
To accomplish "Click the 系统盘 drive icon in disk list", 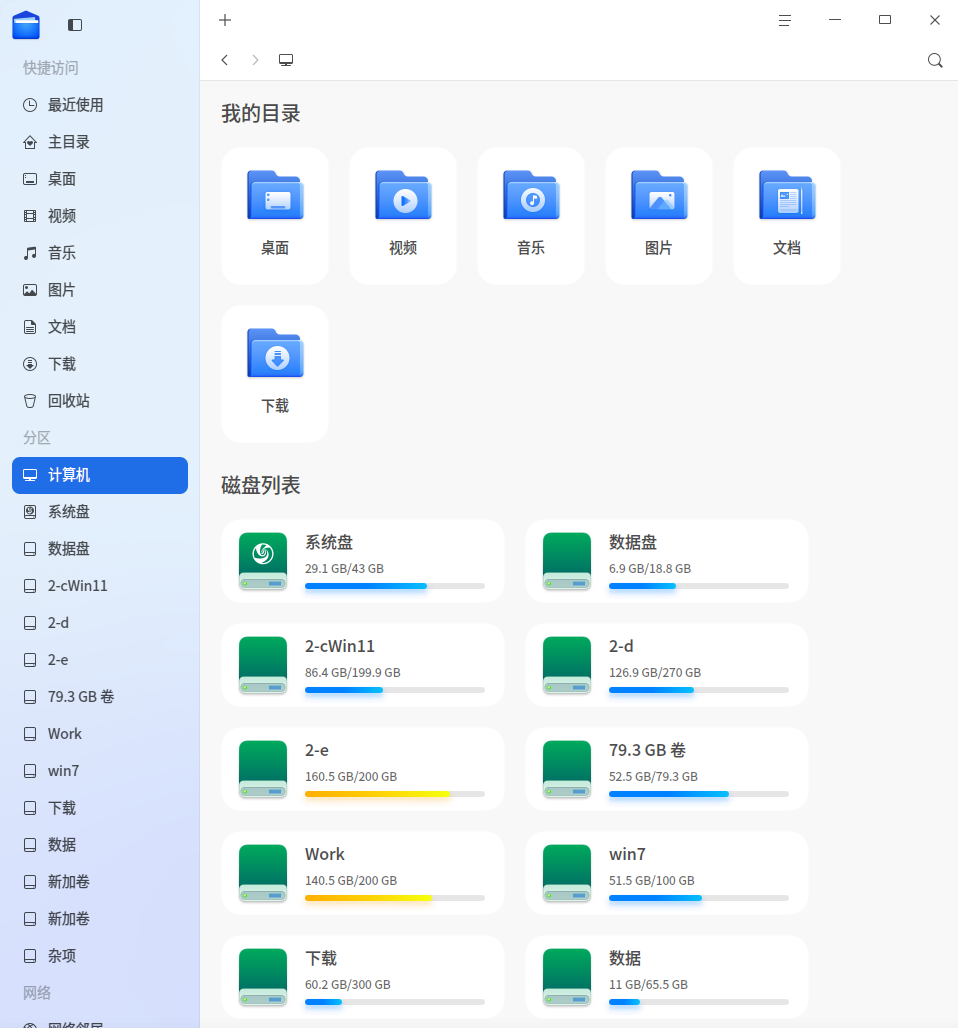I will point(263,561).
